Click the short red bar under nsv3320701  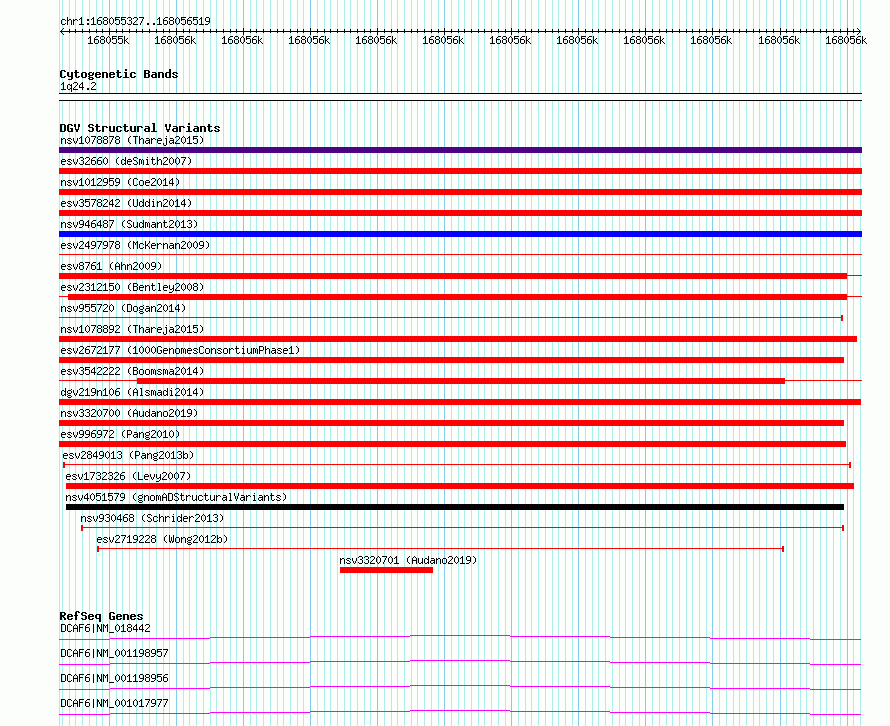pos(387,570)
